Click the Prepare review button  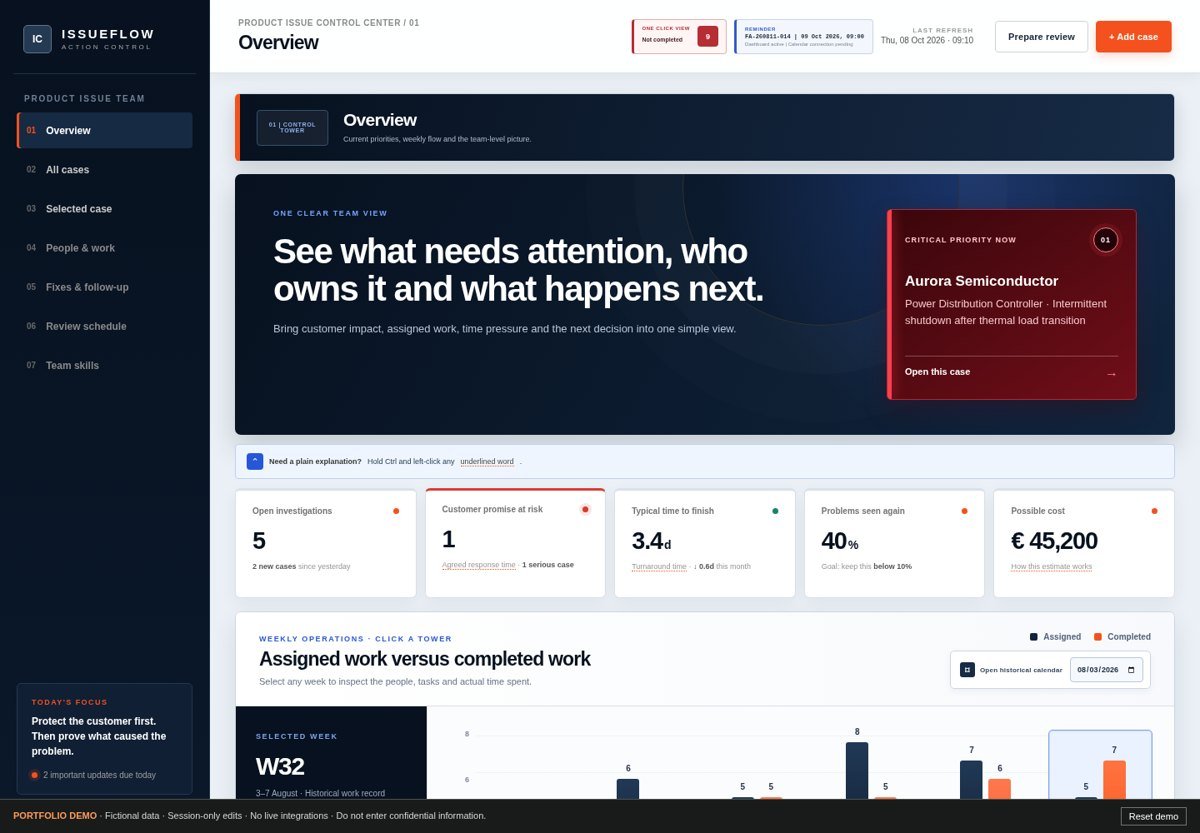point(1041,37)
